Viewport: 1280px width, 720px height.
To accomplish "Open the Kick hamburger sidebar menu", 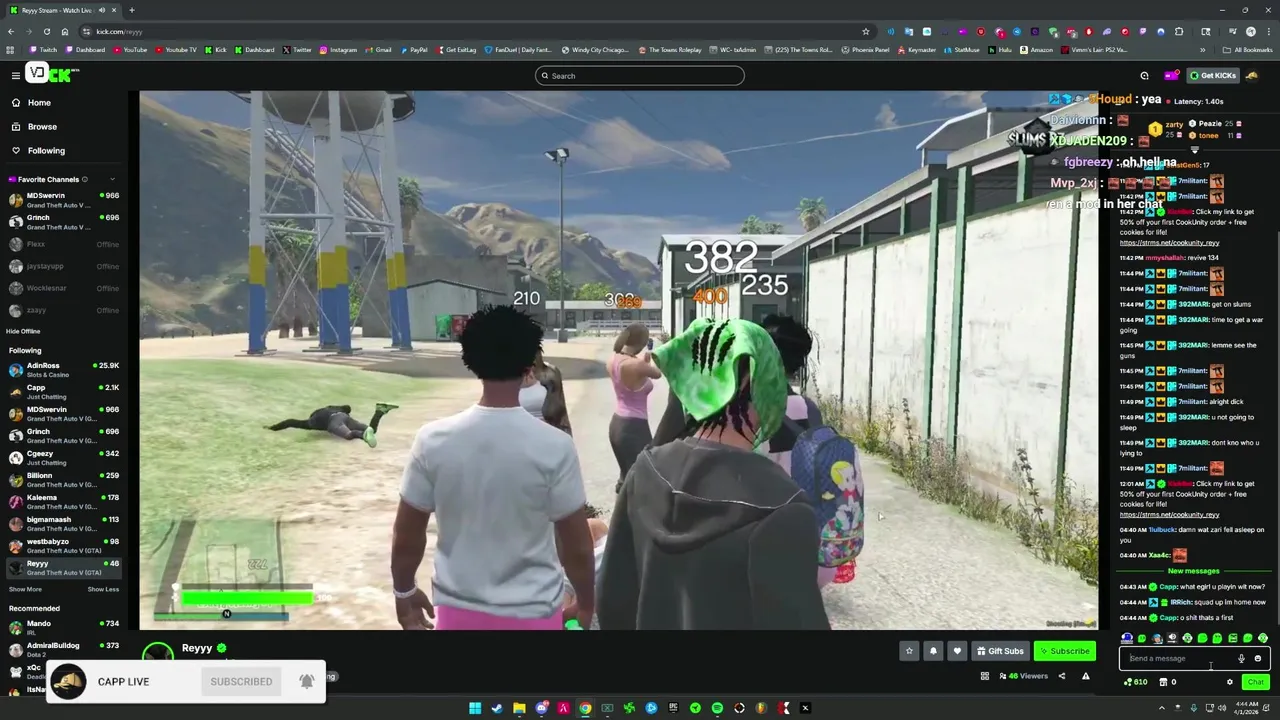I will 16,75.
